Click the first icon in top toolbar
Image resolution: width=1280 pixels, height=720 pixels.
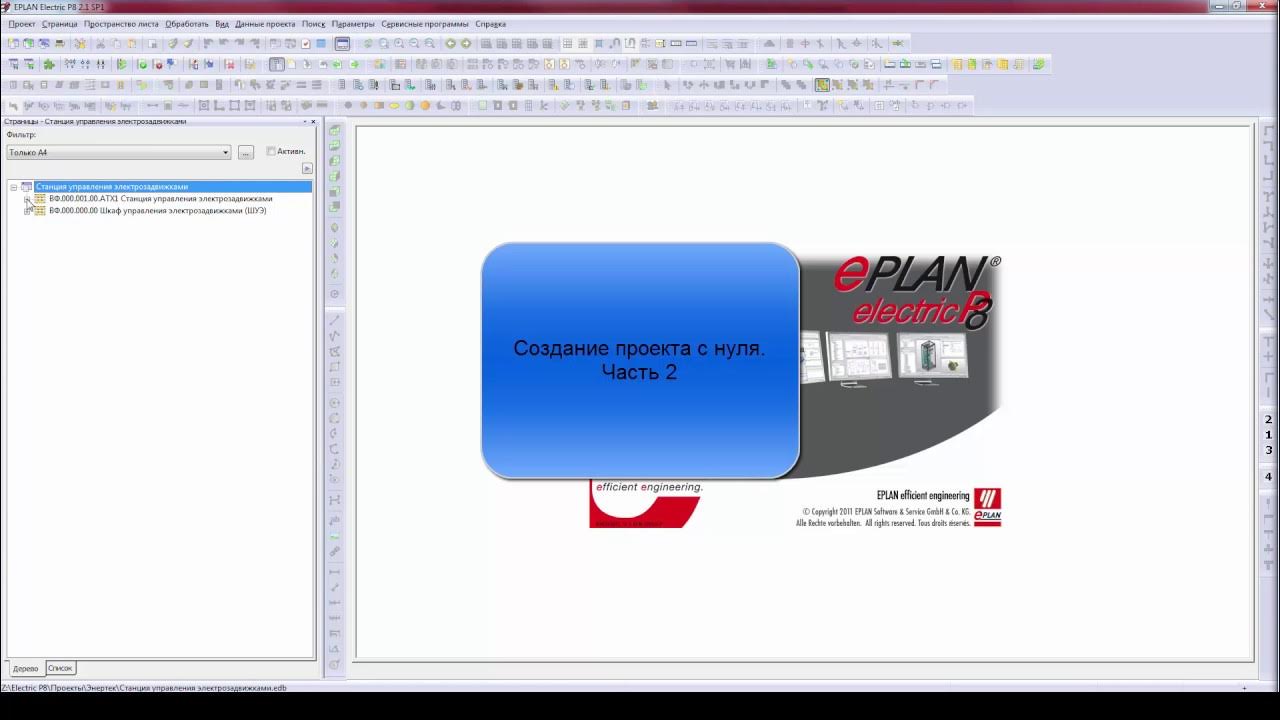click(13, 44)
